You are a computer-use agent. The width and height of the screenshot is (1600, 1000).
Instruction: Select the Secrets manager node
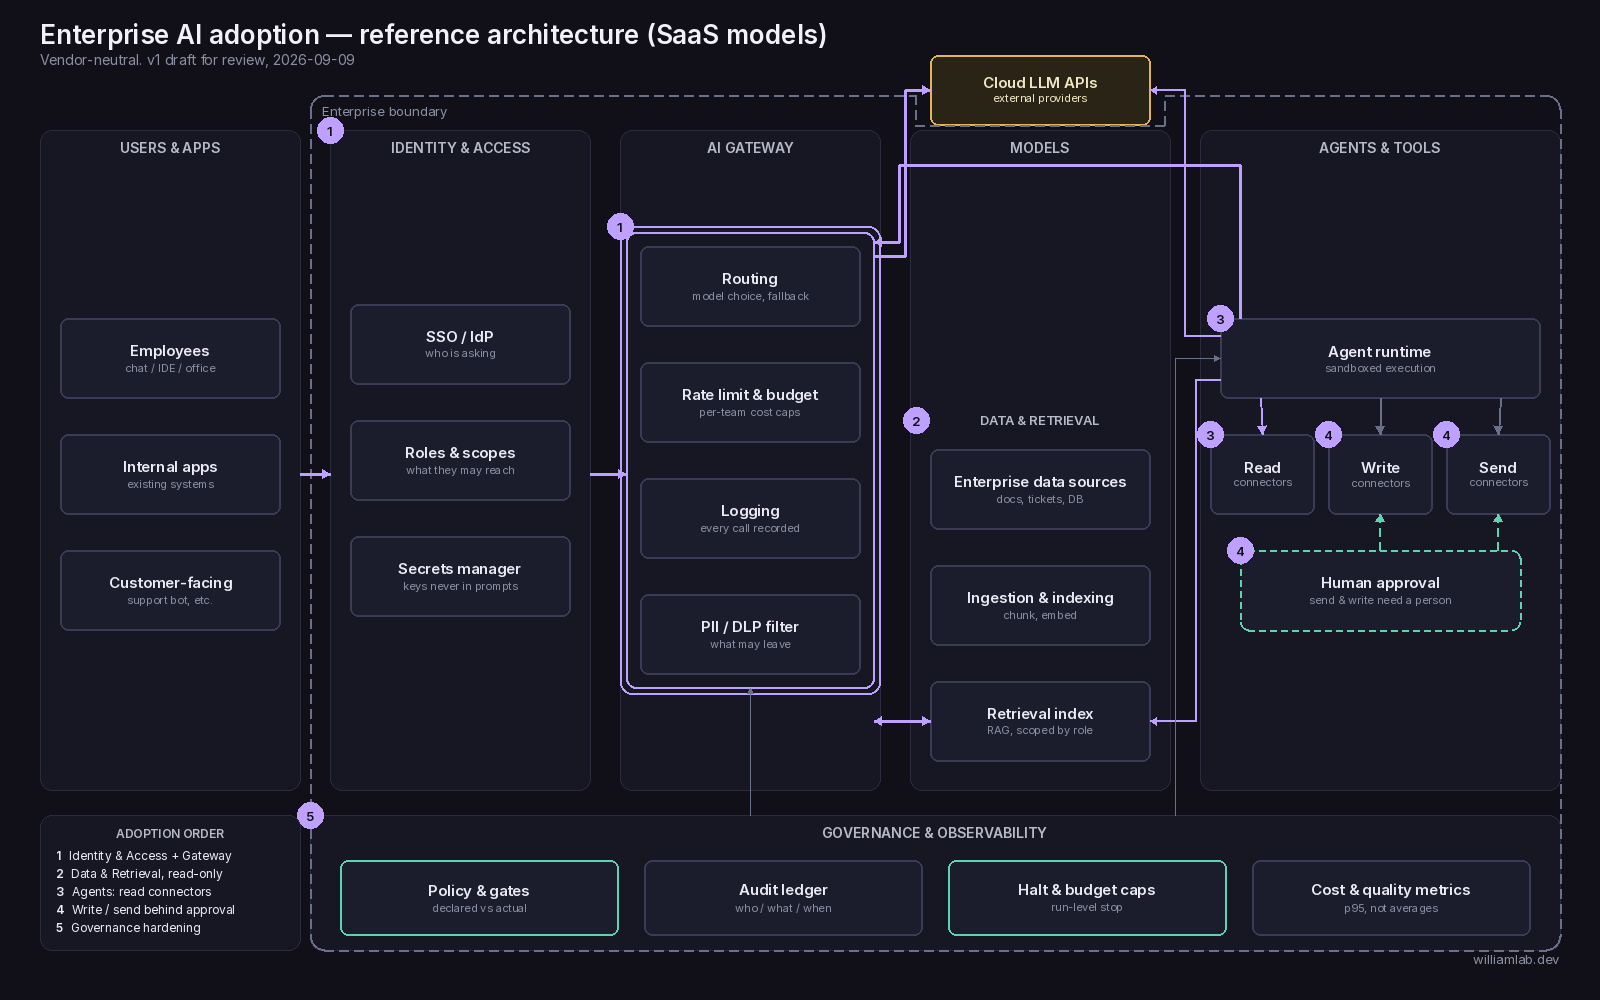pos(460,576)
